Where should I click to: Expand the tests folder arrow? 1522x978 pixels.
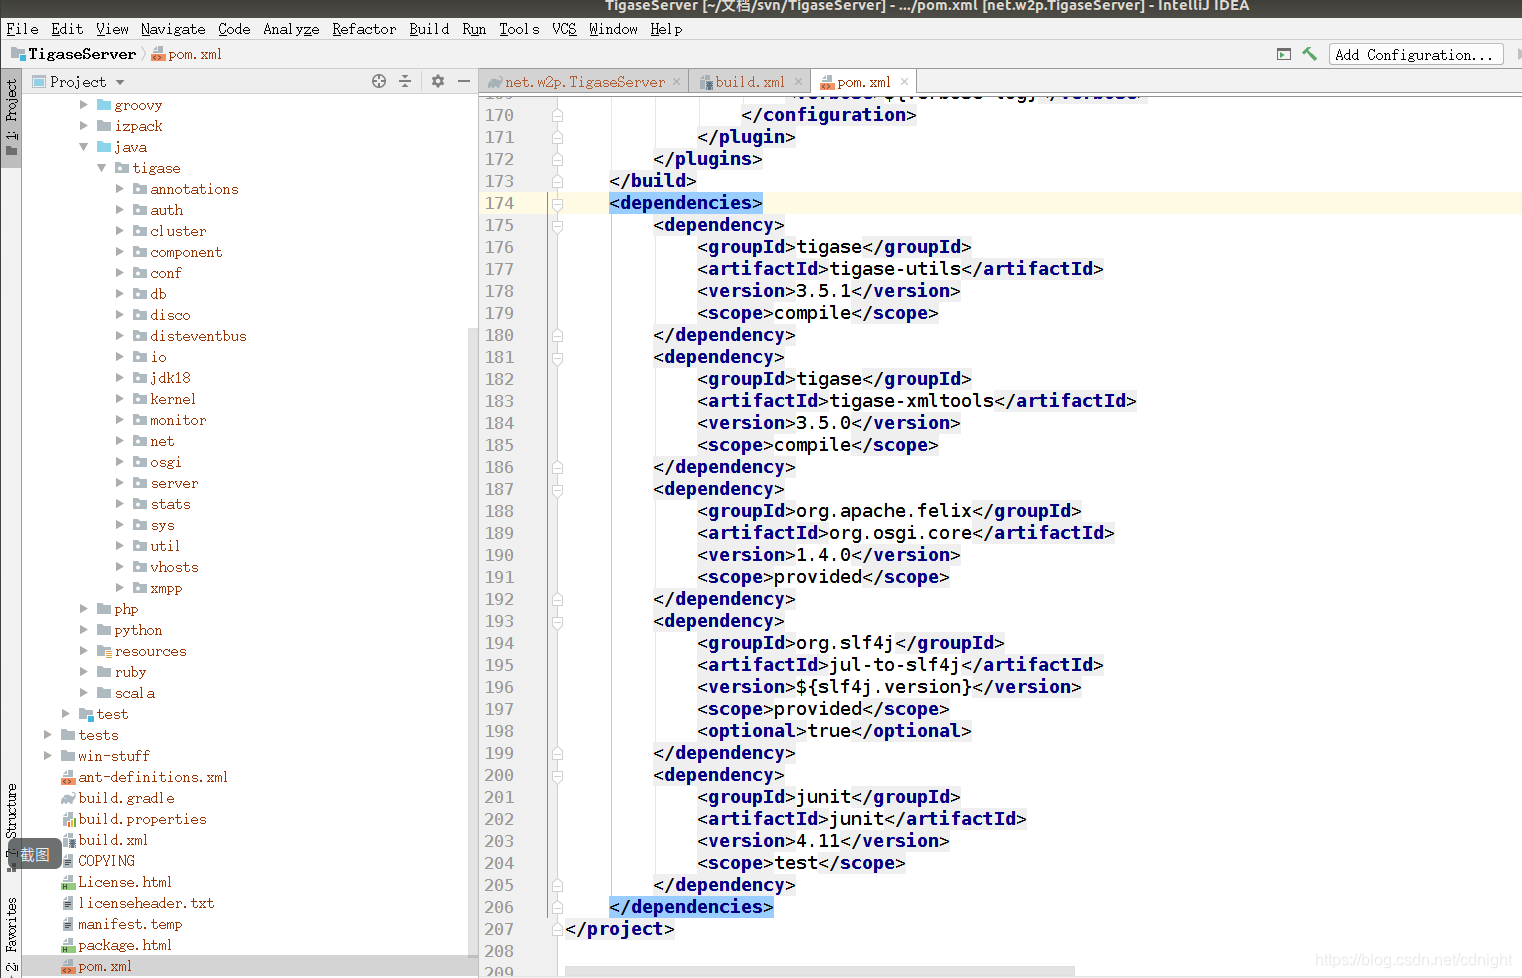pyautogui.click(x=48, y=735)
